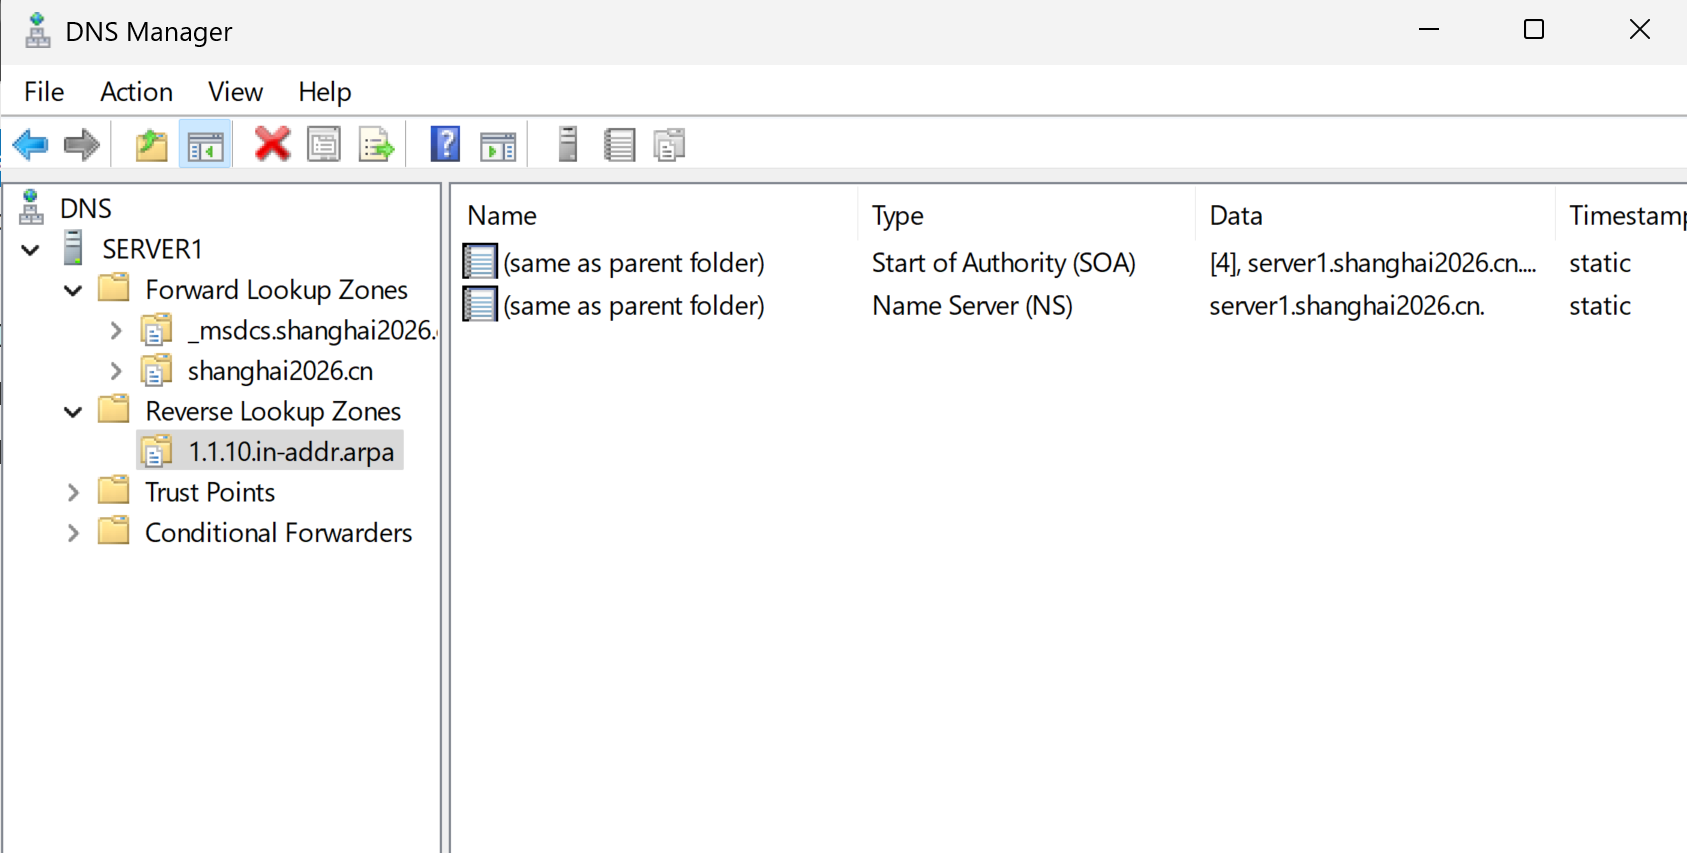Select the Start of Authority (SOA) record
The image size is (1687, 853).
click(x=1004, y=263)
